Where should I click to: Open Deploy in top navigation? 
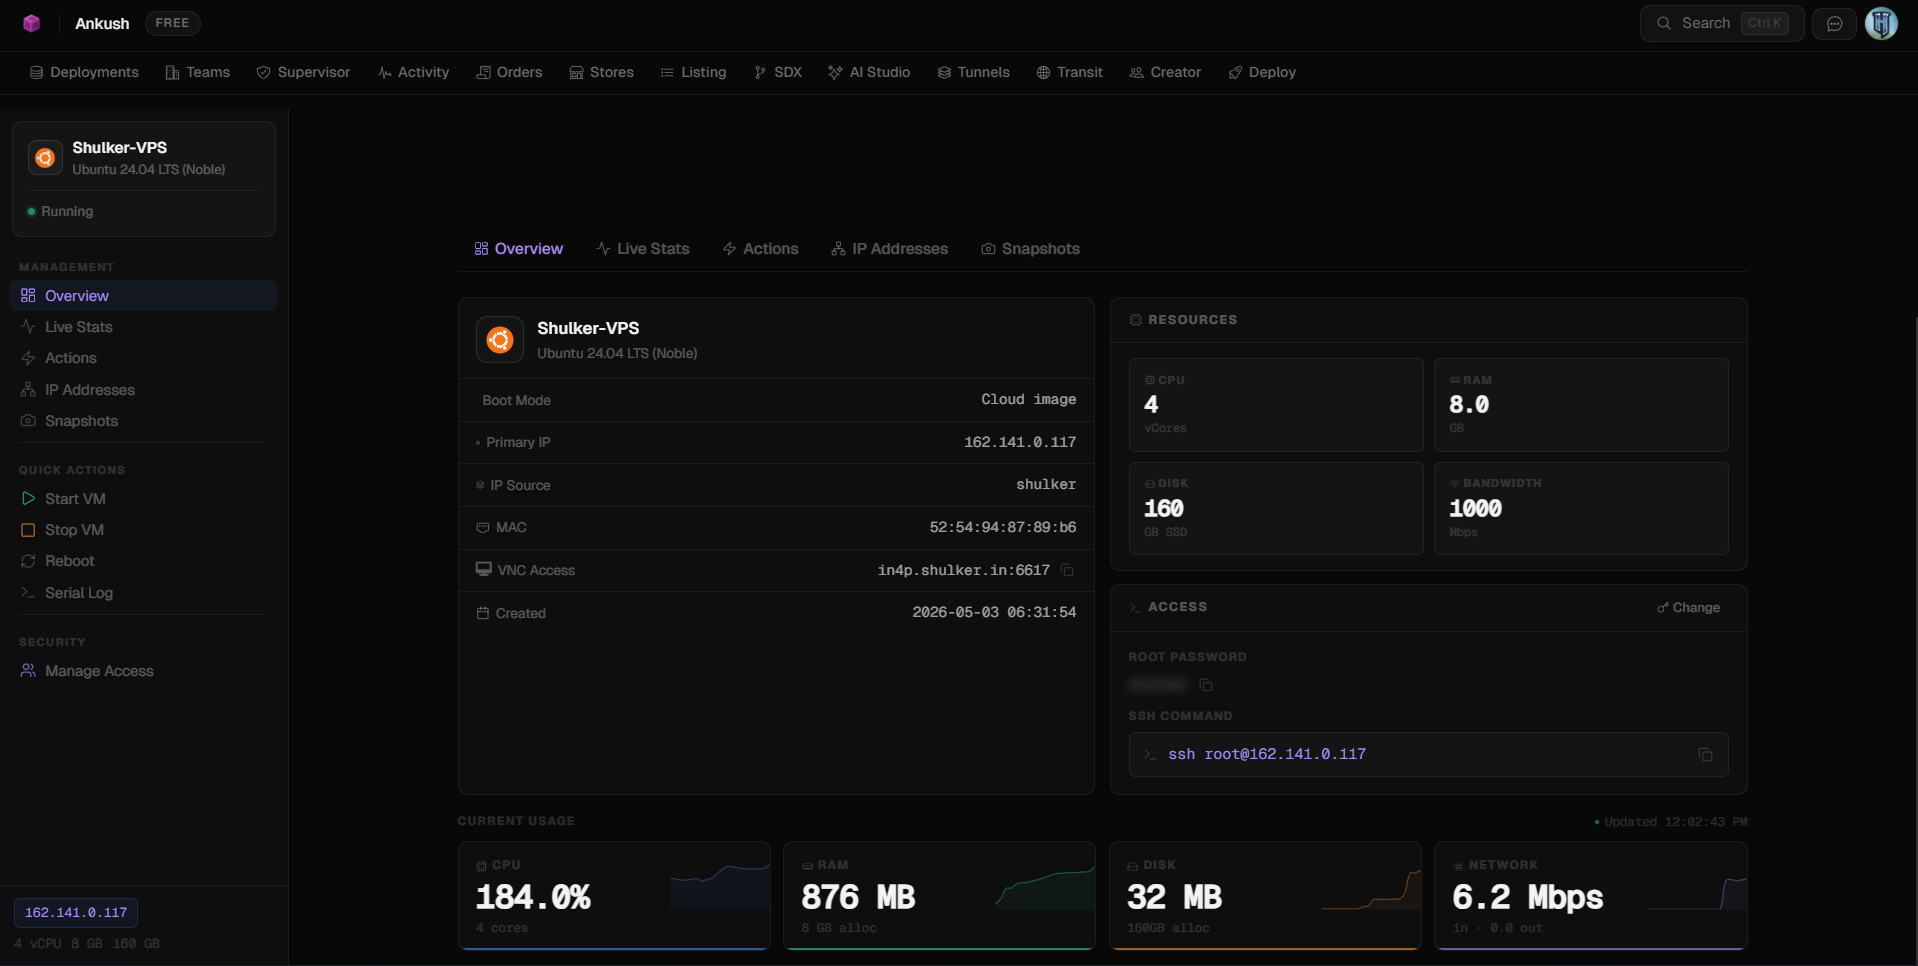click(x=1262, y=72)
